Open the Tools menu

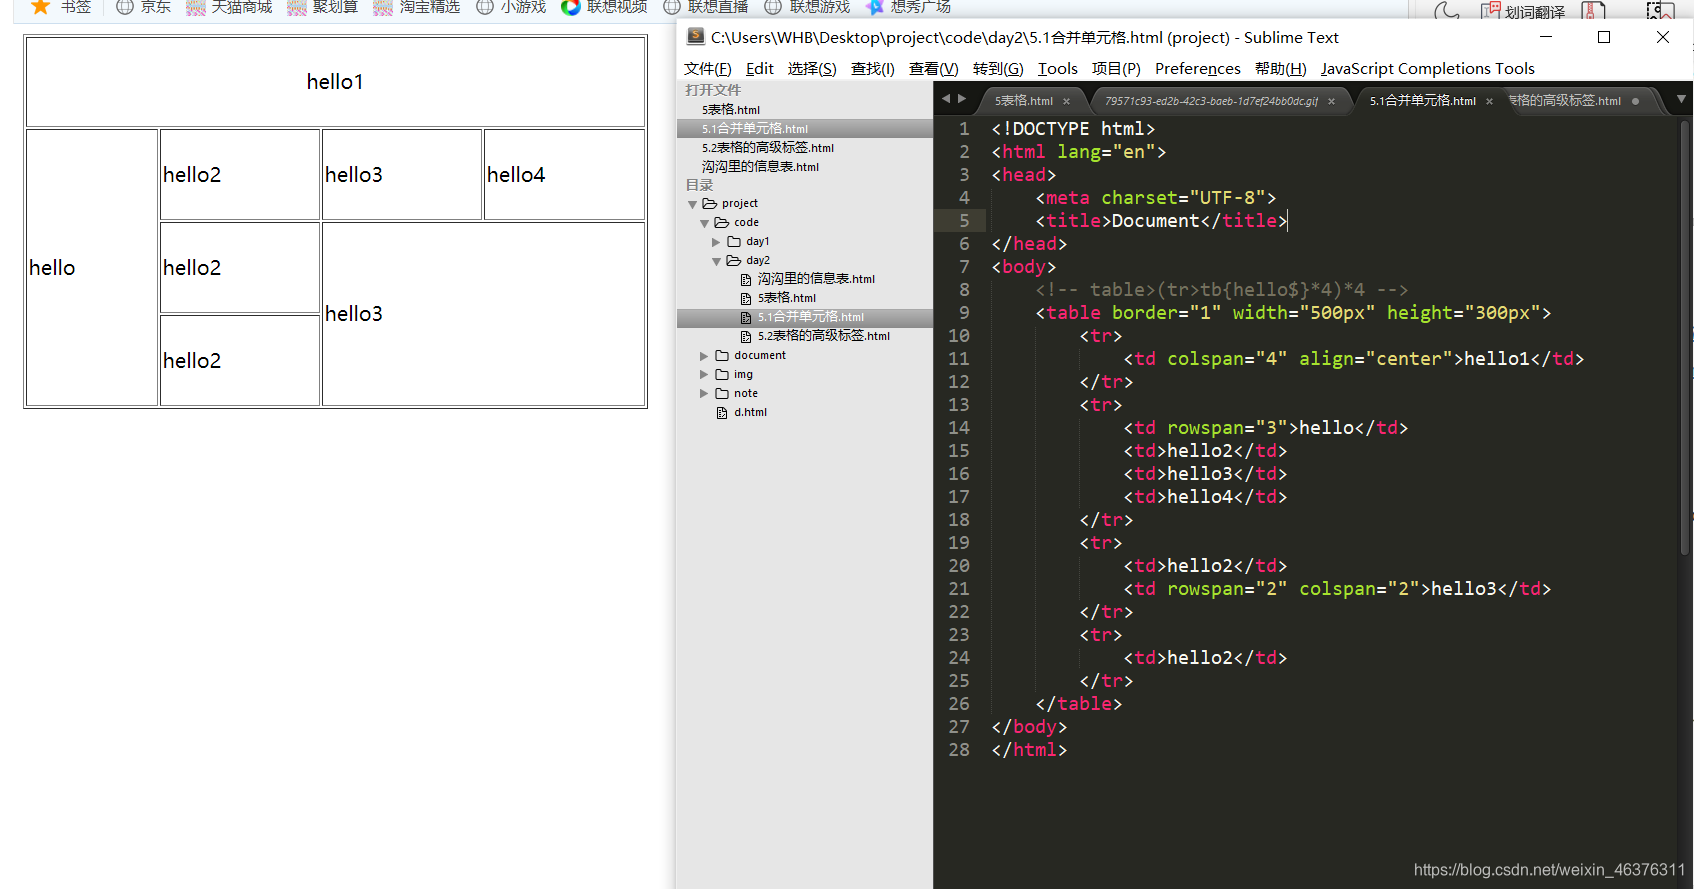pos(1058,69)
